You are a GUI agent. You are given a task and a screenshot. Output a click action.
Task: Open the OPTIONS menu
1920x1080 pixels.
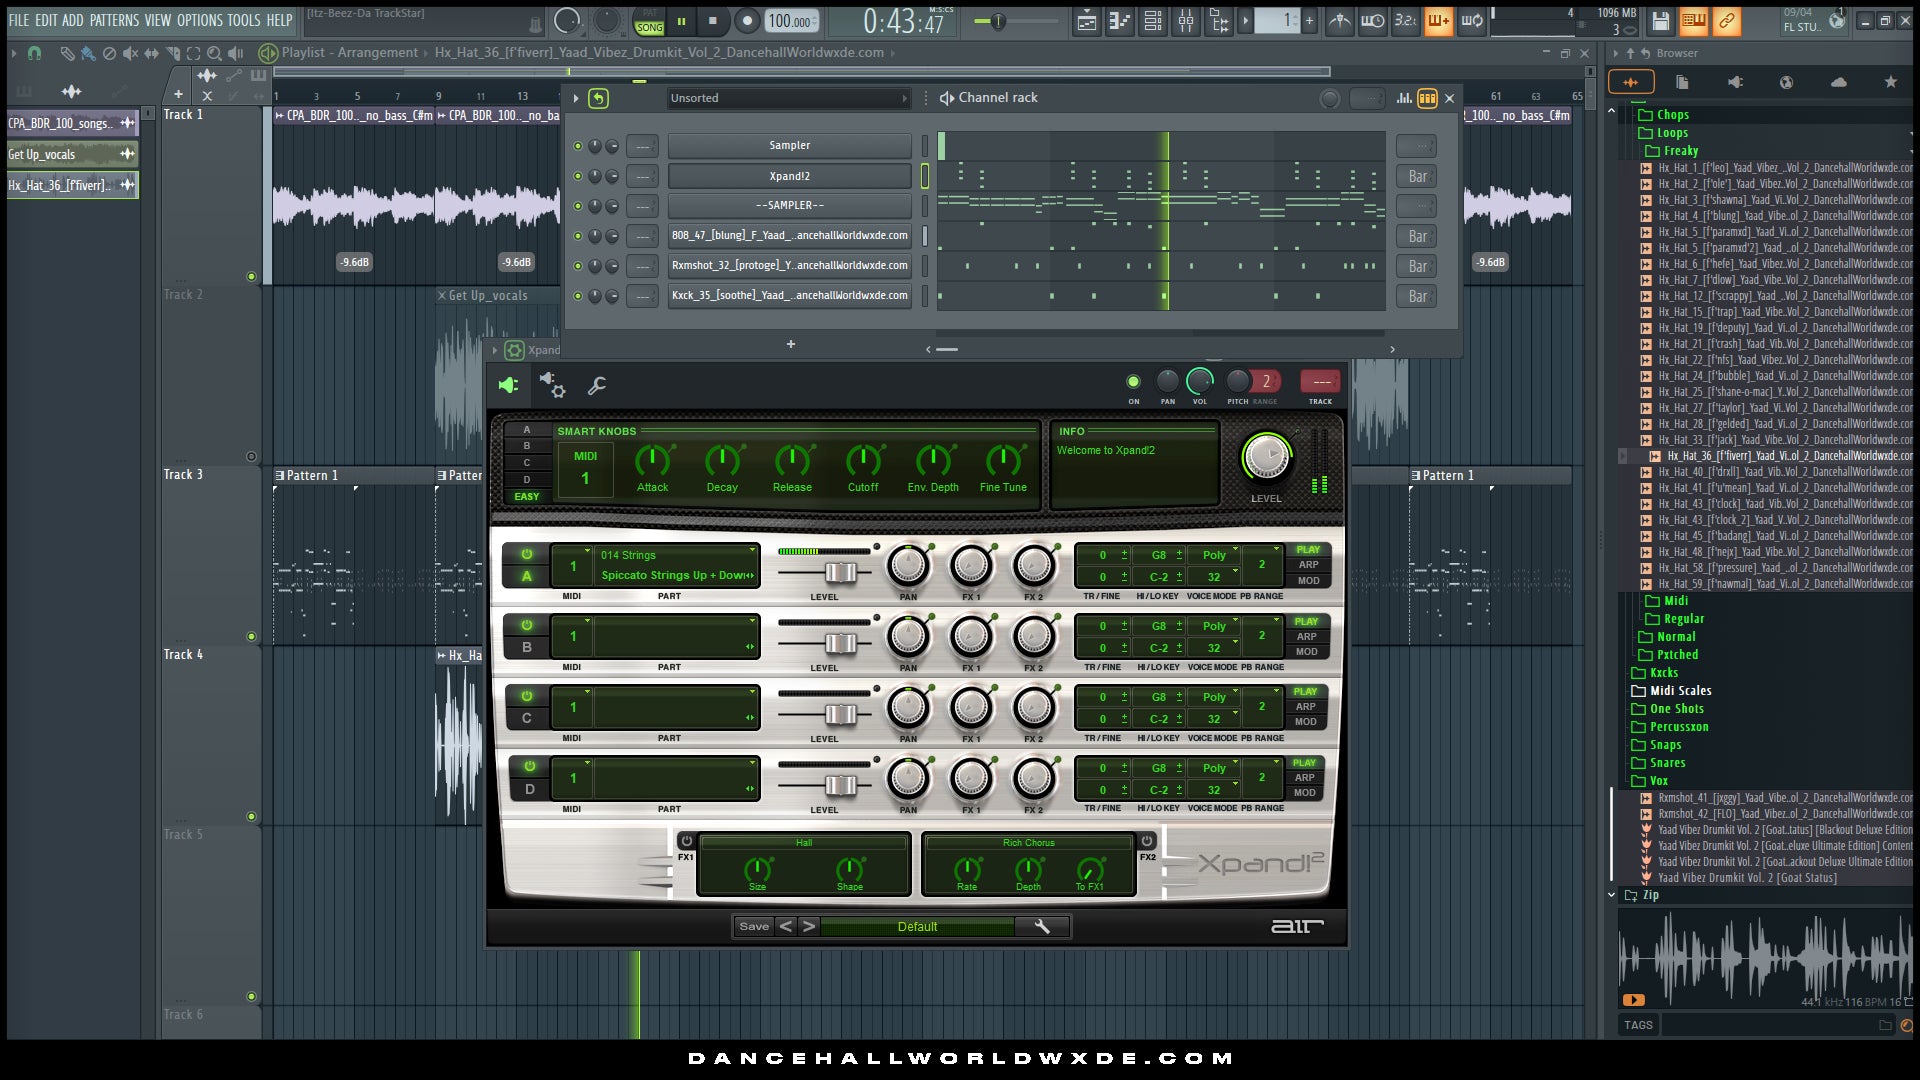click(x=199, y=20)
